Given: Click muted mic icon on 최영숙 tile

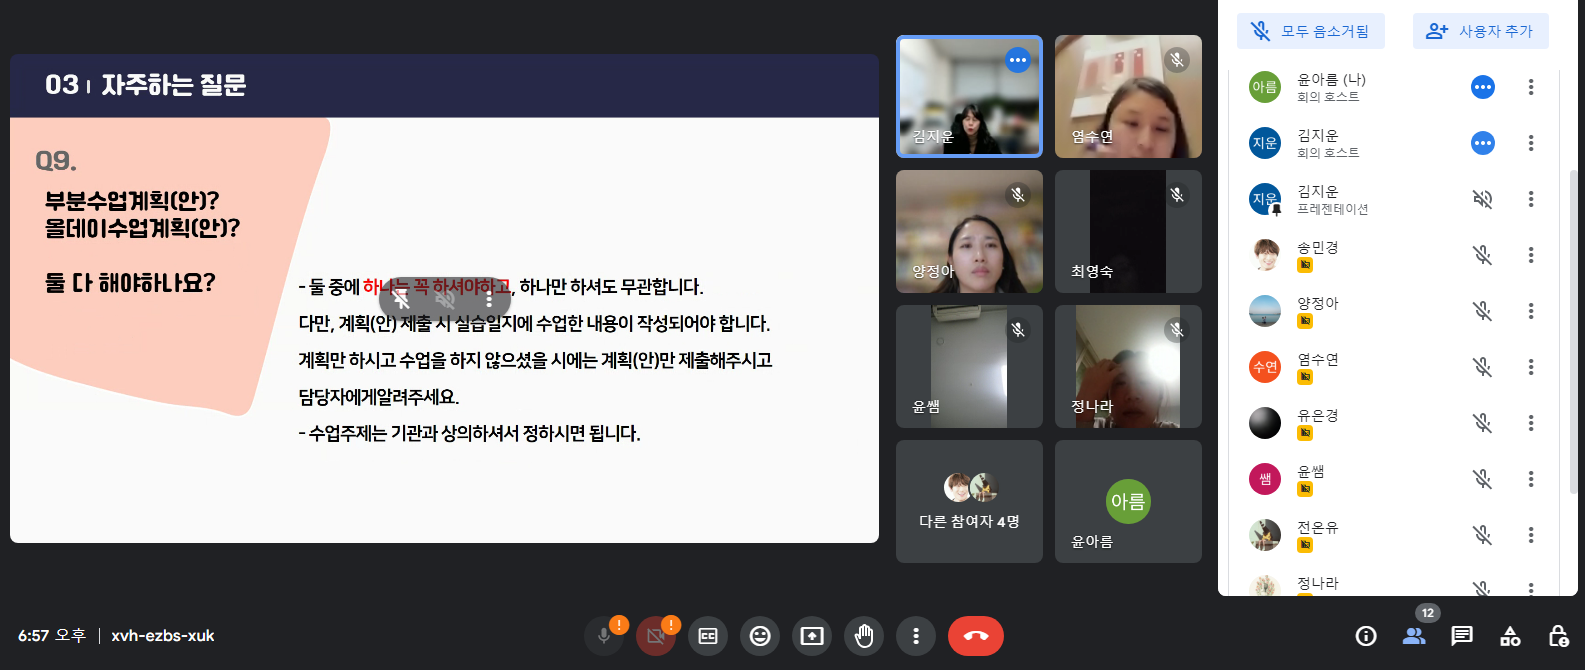Looking at the screenshot, I should [x=1177, y=195].
